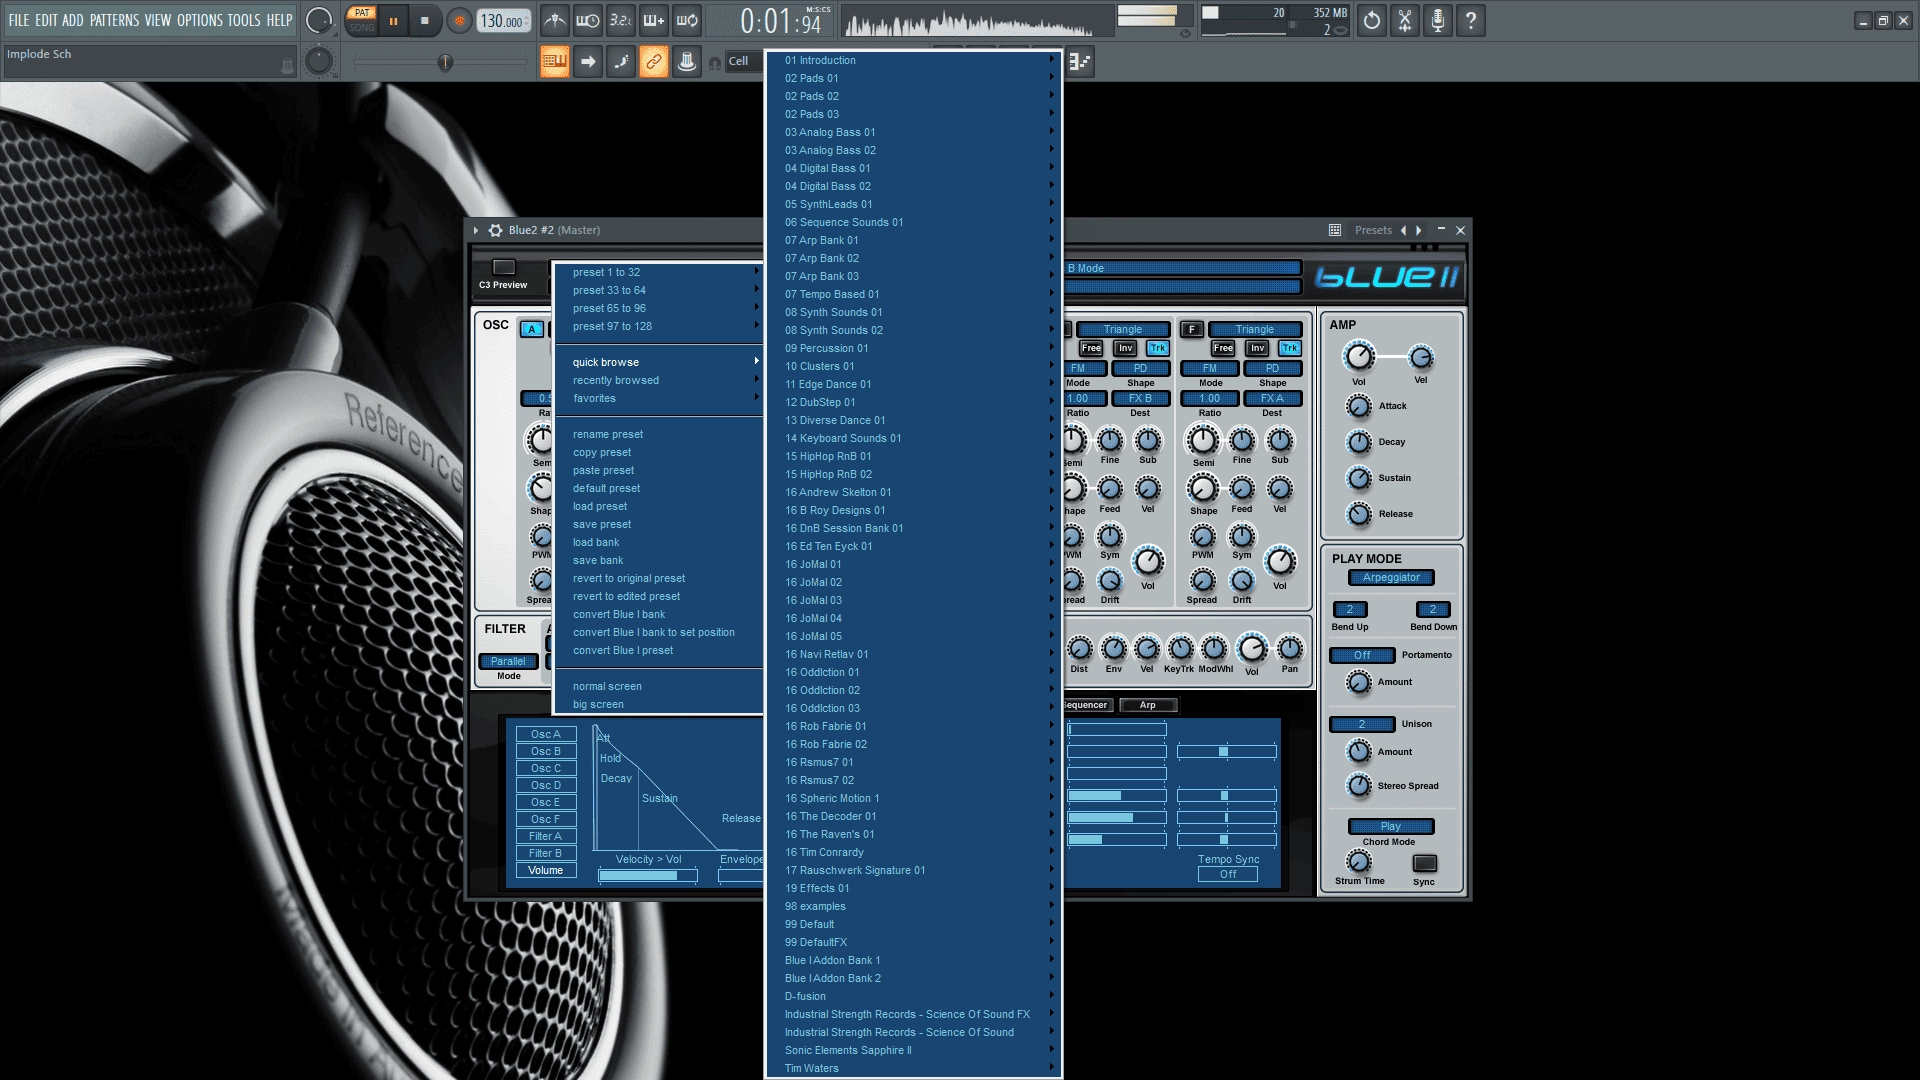Toggle the recording countdown icon
This screenshot has width=1920, height=1080.
[621, 20]
